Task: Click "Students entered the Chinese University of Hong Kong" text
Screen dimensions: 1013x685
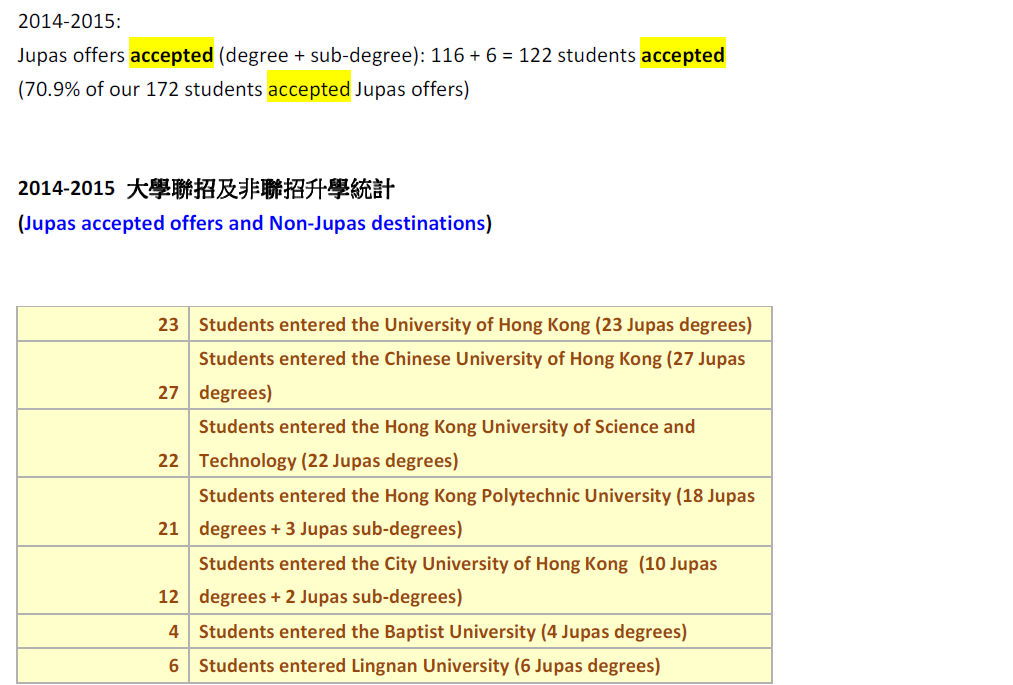Action: click(x=430, y=359)
